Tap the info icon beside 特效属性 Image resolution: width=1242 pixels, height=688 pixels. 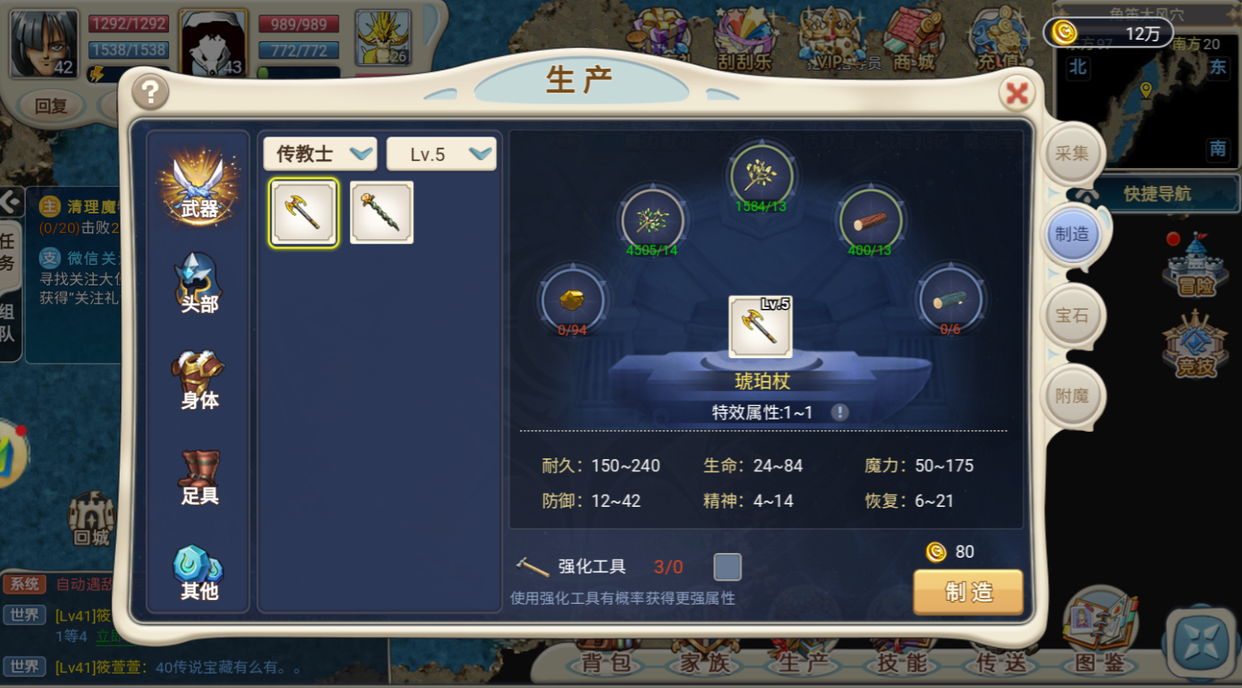point(840,412)
